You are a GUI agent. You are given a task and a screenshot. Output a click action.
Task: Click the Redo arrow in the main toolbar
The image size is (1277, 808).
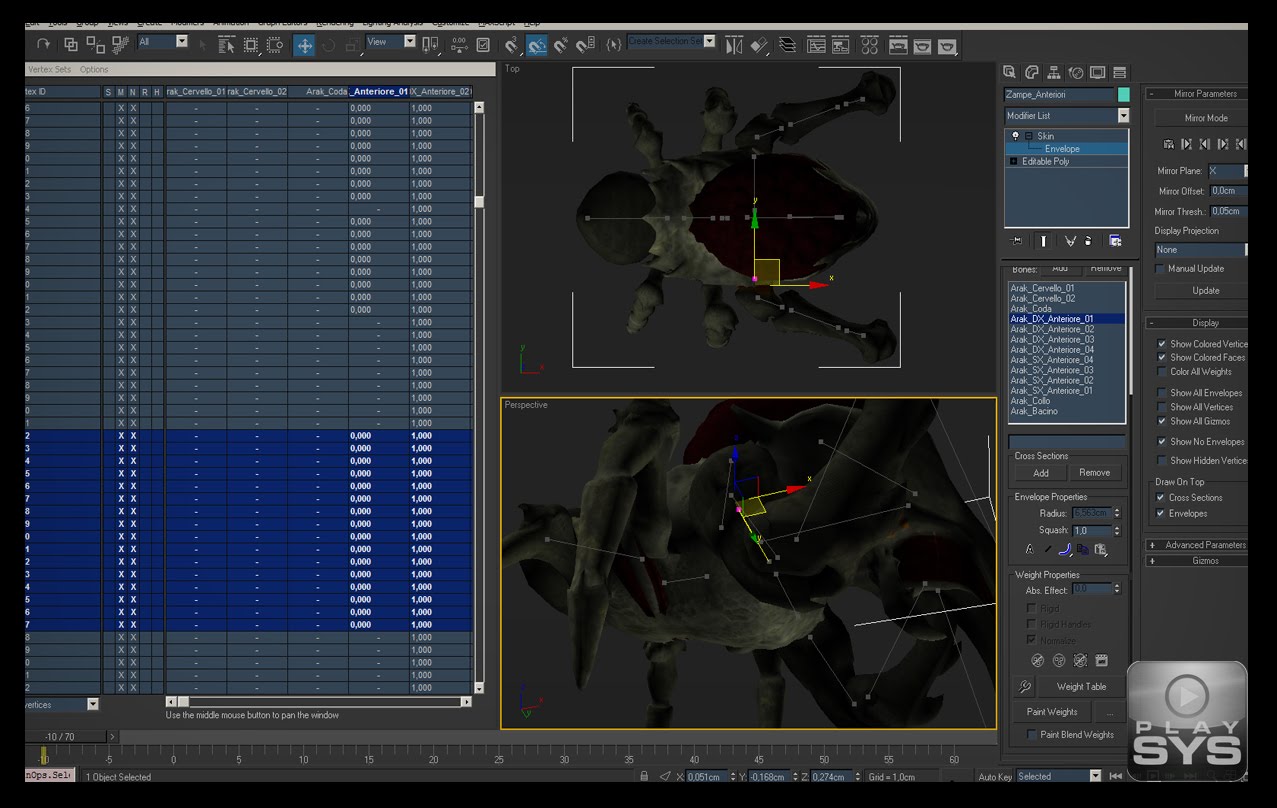pyautogui.click(x=43, y=44)
